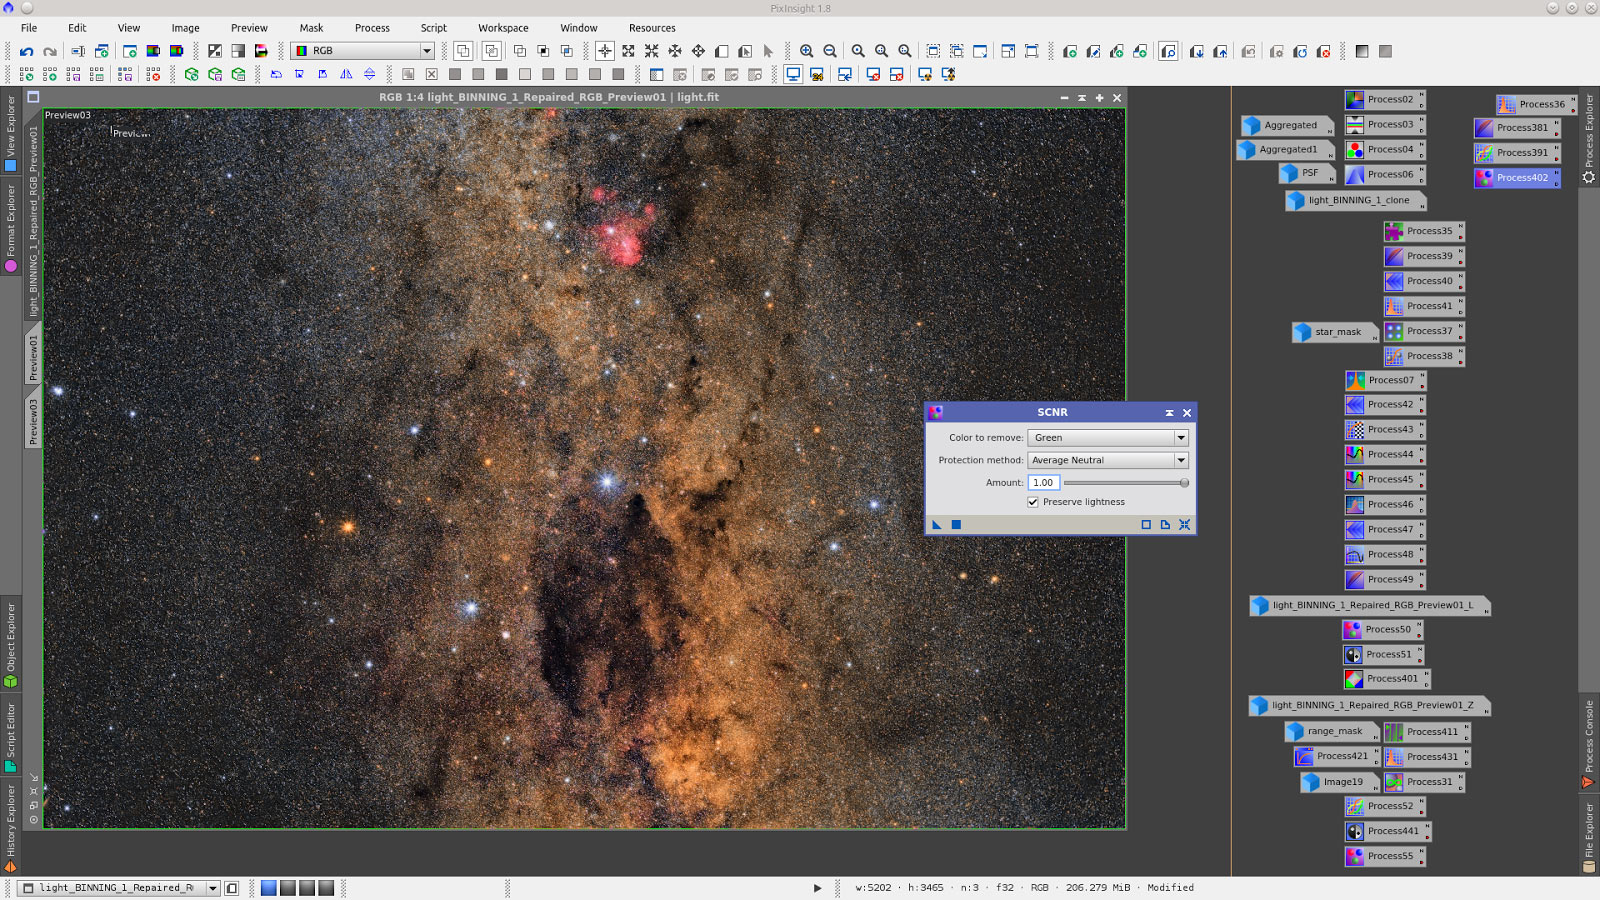Viewport: 1600px width, 900px height.
Task: Select the Process402 SCNR icon
Action: tap(1516, 178)
